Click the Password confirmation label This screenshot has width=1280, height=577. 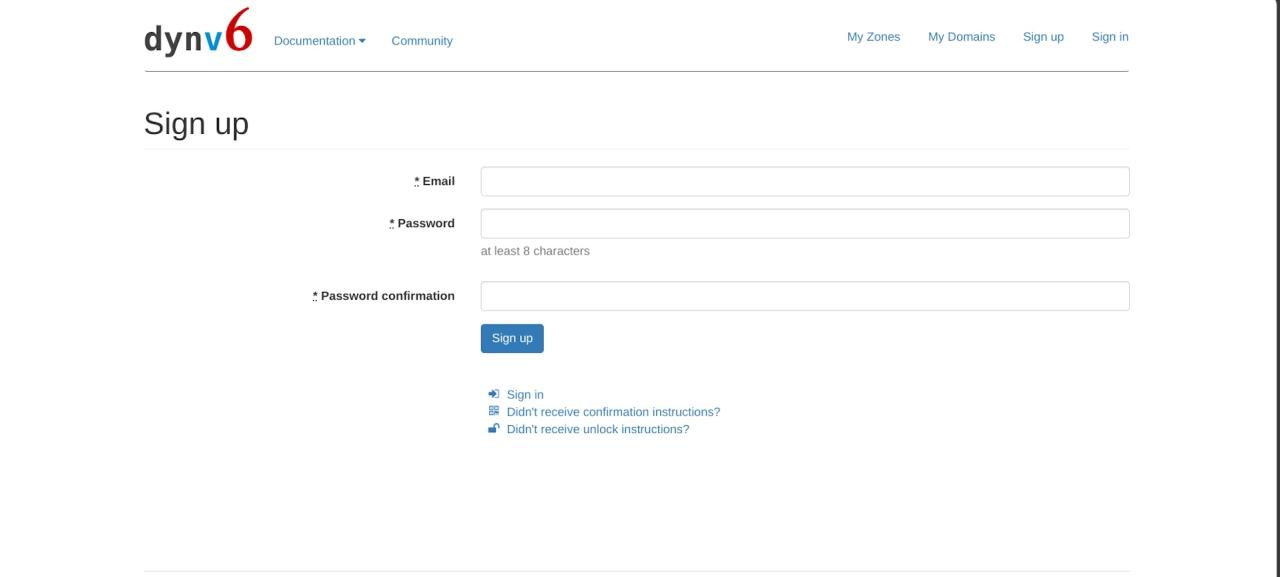pyautogui.click(x=384, y=296)
